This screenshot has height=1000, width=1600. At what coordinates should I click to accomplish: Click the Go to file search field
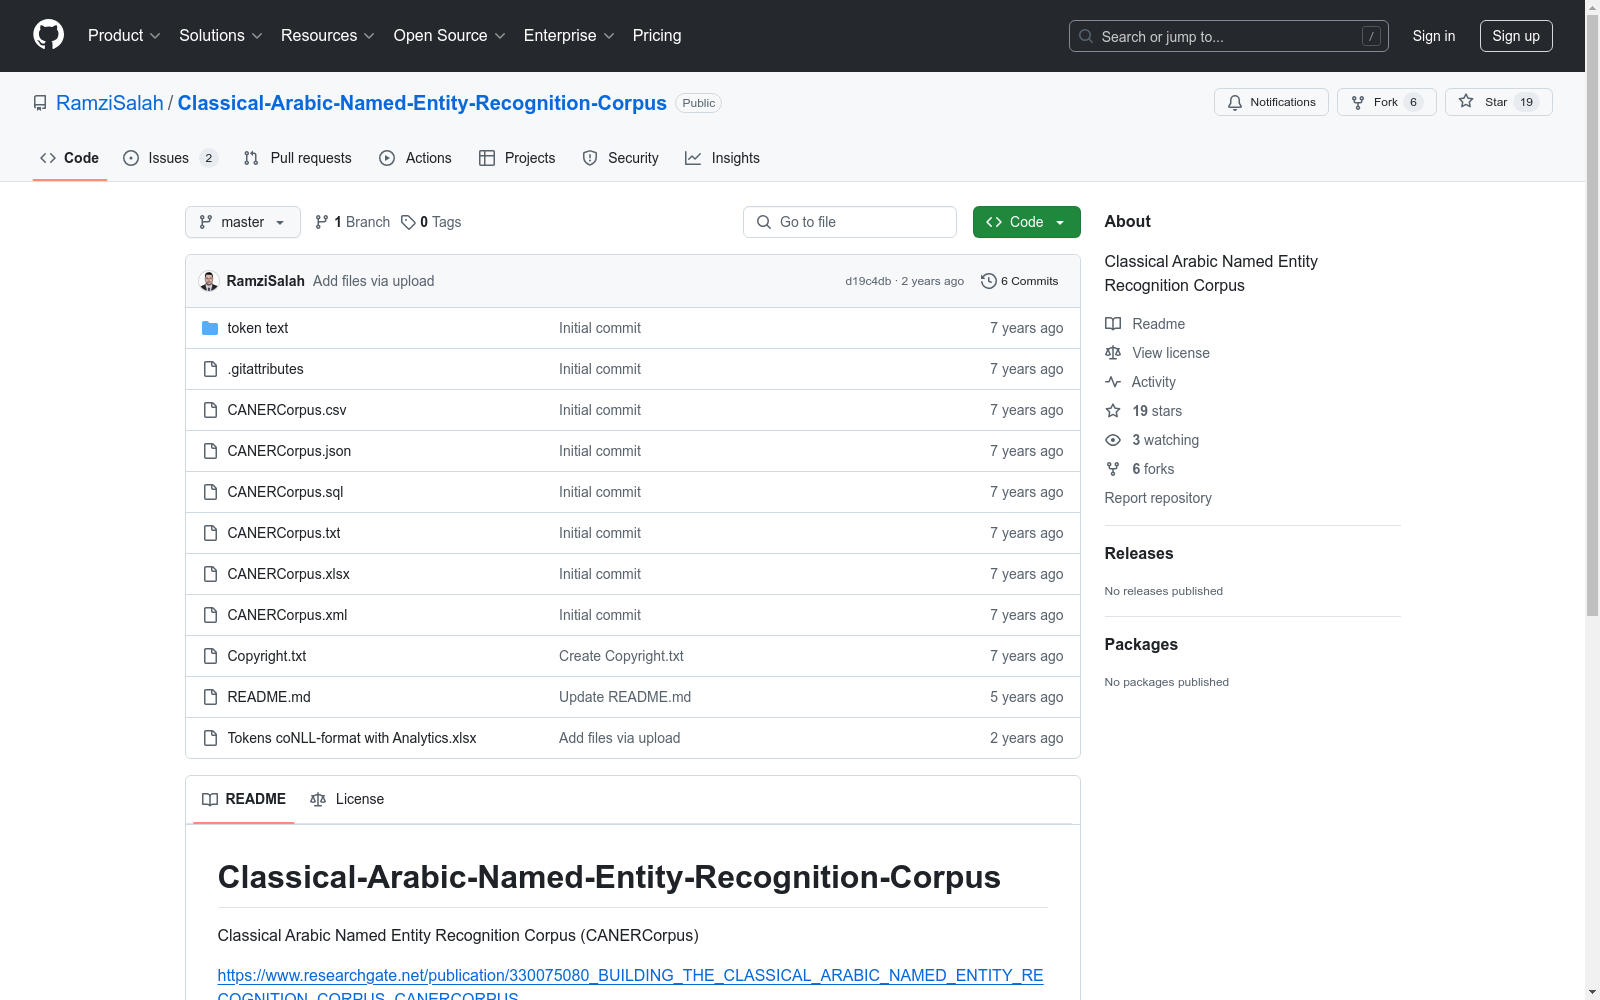pos(850,222)
